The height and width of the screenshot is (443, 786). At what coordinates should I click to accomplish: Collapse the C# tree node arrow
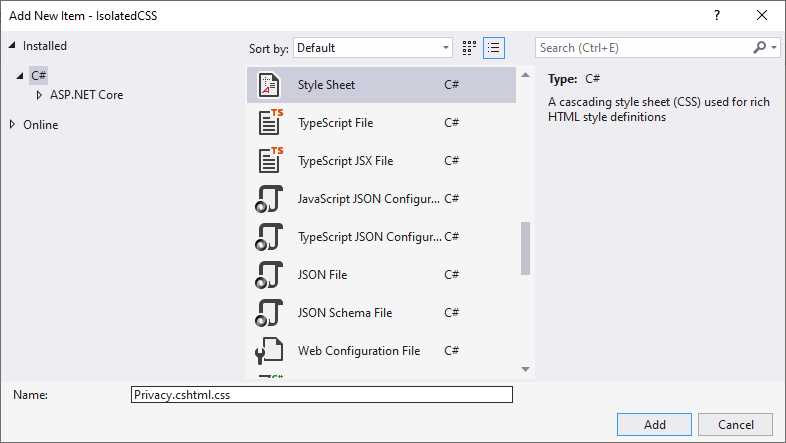[20, 76]
